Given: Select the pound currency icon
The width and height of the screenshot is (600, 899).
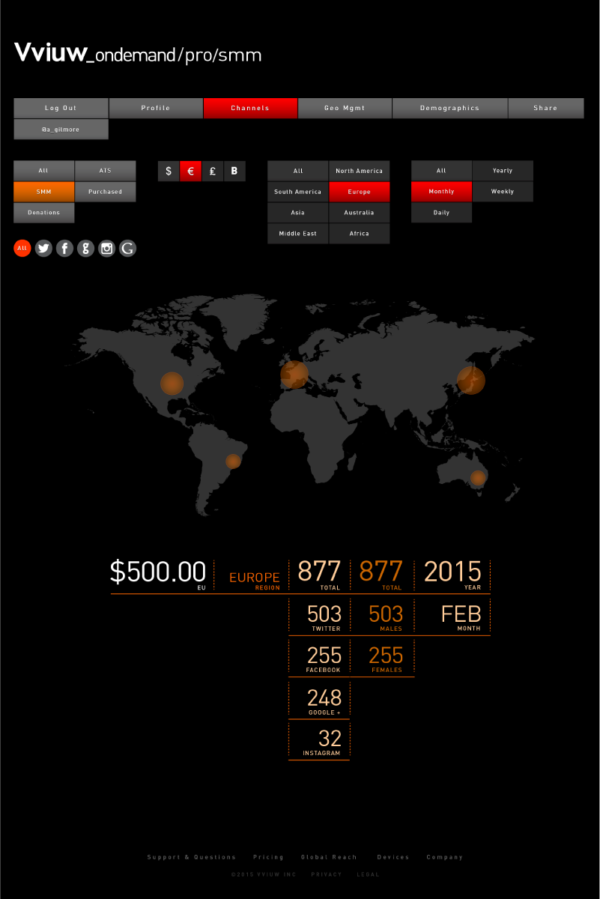Looking at the screenshot, I should tap(212, 171).
